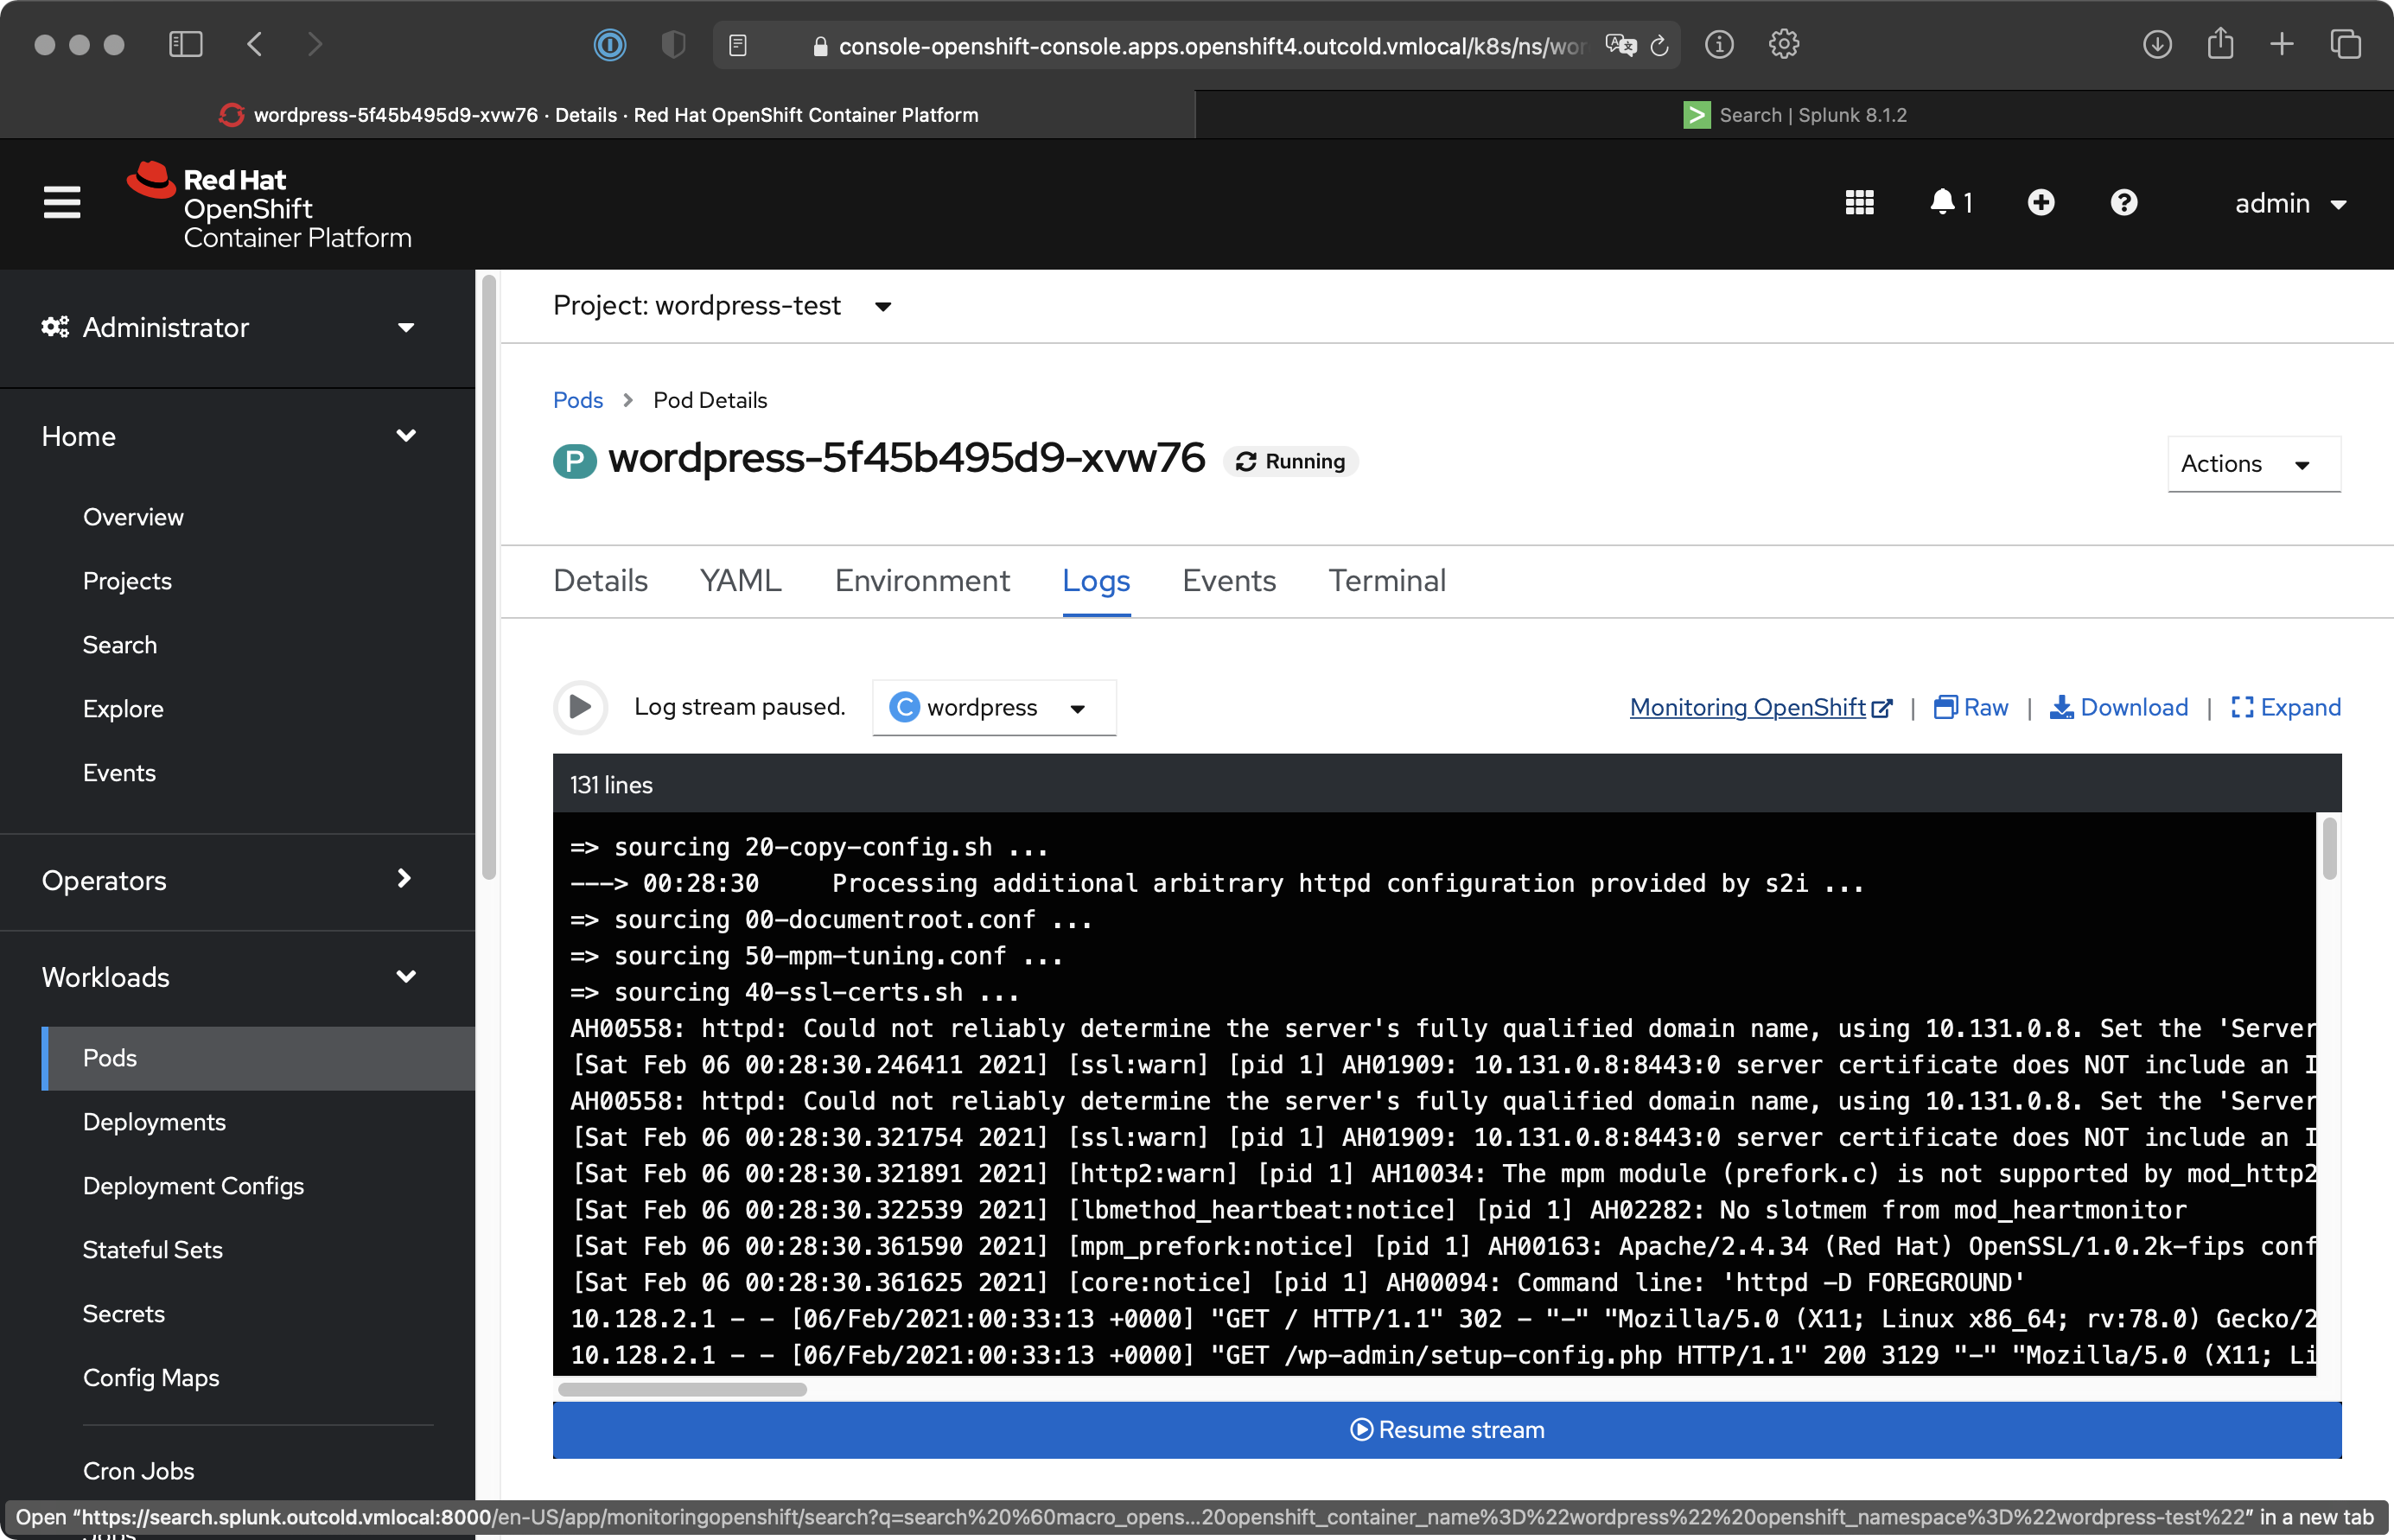Screen dimensions: 2394x1540
Task: Click the Resume stream button
Action: click(x=1447, y=1430)
